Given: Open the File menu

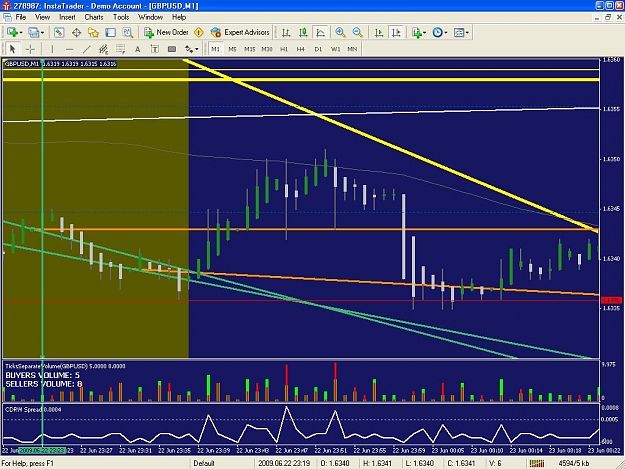Looking at the screenshot, I should (21, 17).
